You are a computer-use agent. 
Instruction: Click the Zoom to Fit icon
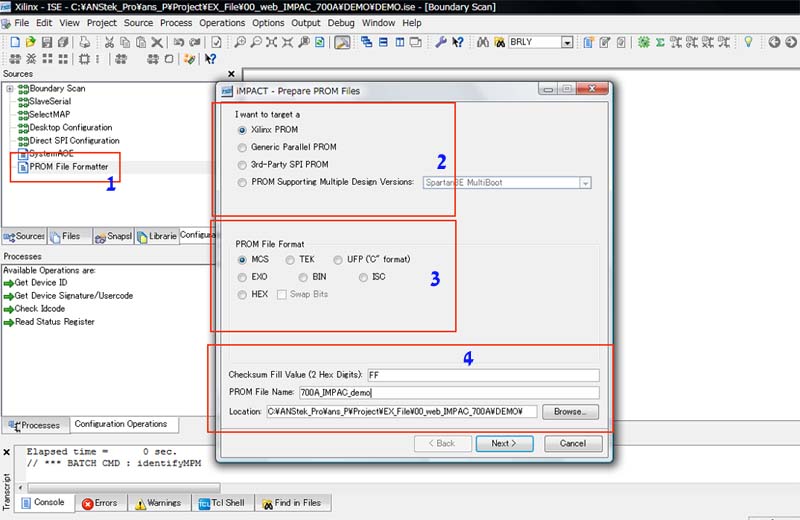tap(271, 42)
